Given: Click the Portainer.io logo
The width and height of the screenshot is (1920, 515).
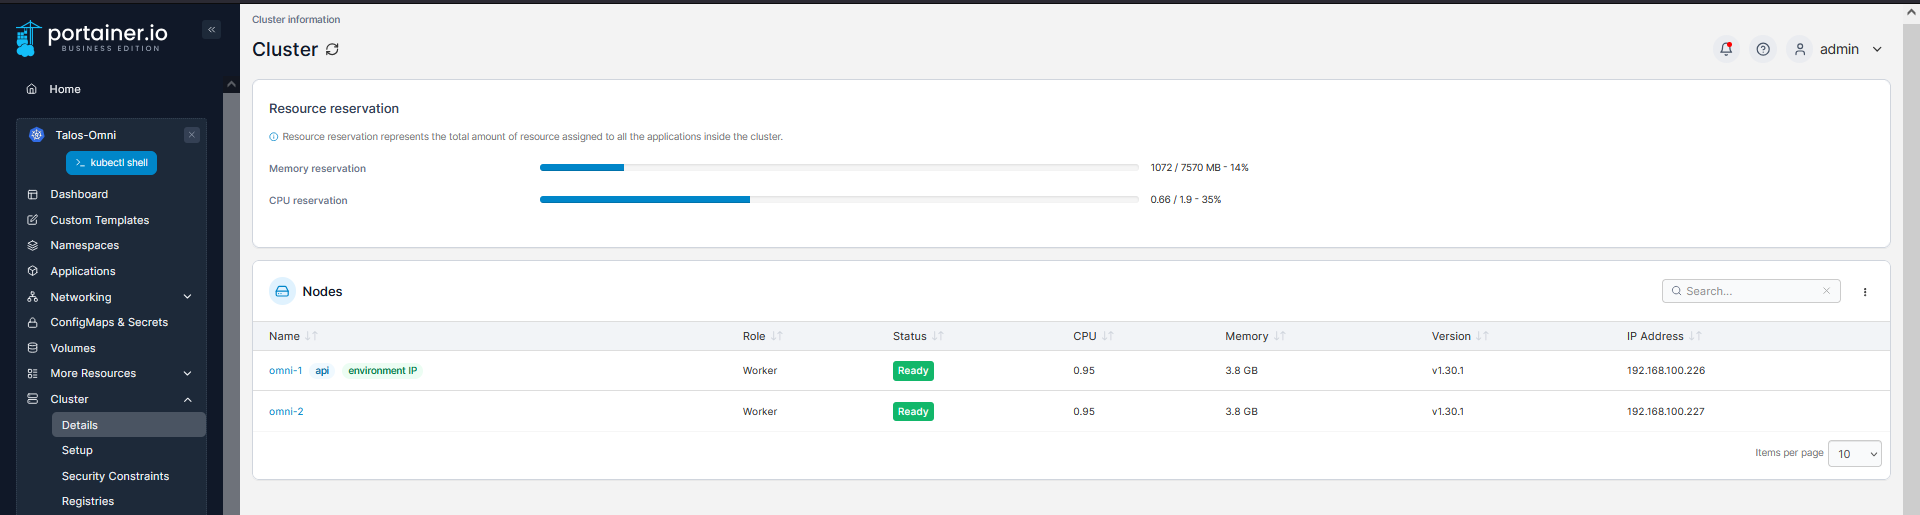Looking at the screenshot, I should coord(91,37).
